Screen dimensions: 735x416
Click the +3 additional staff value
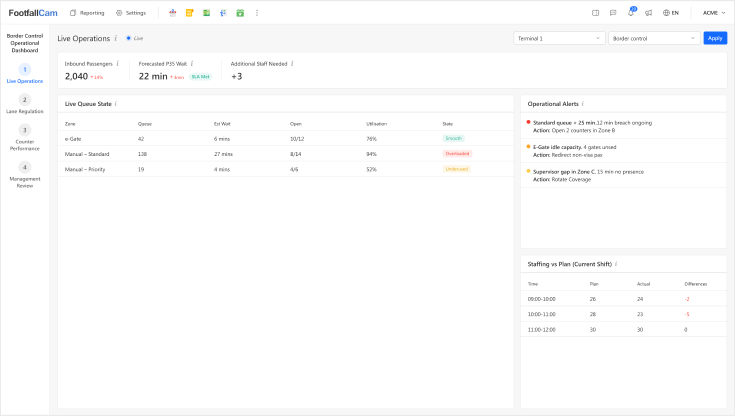237,76
